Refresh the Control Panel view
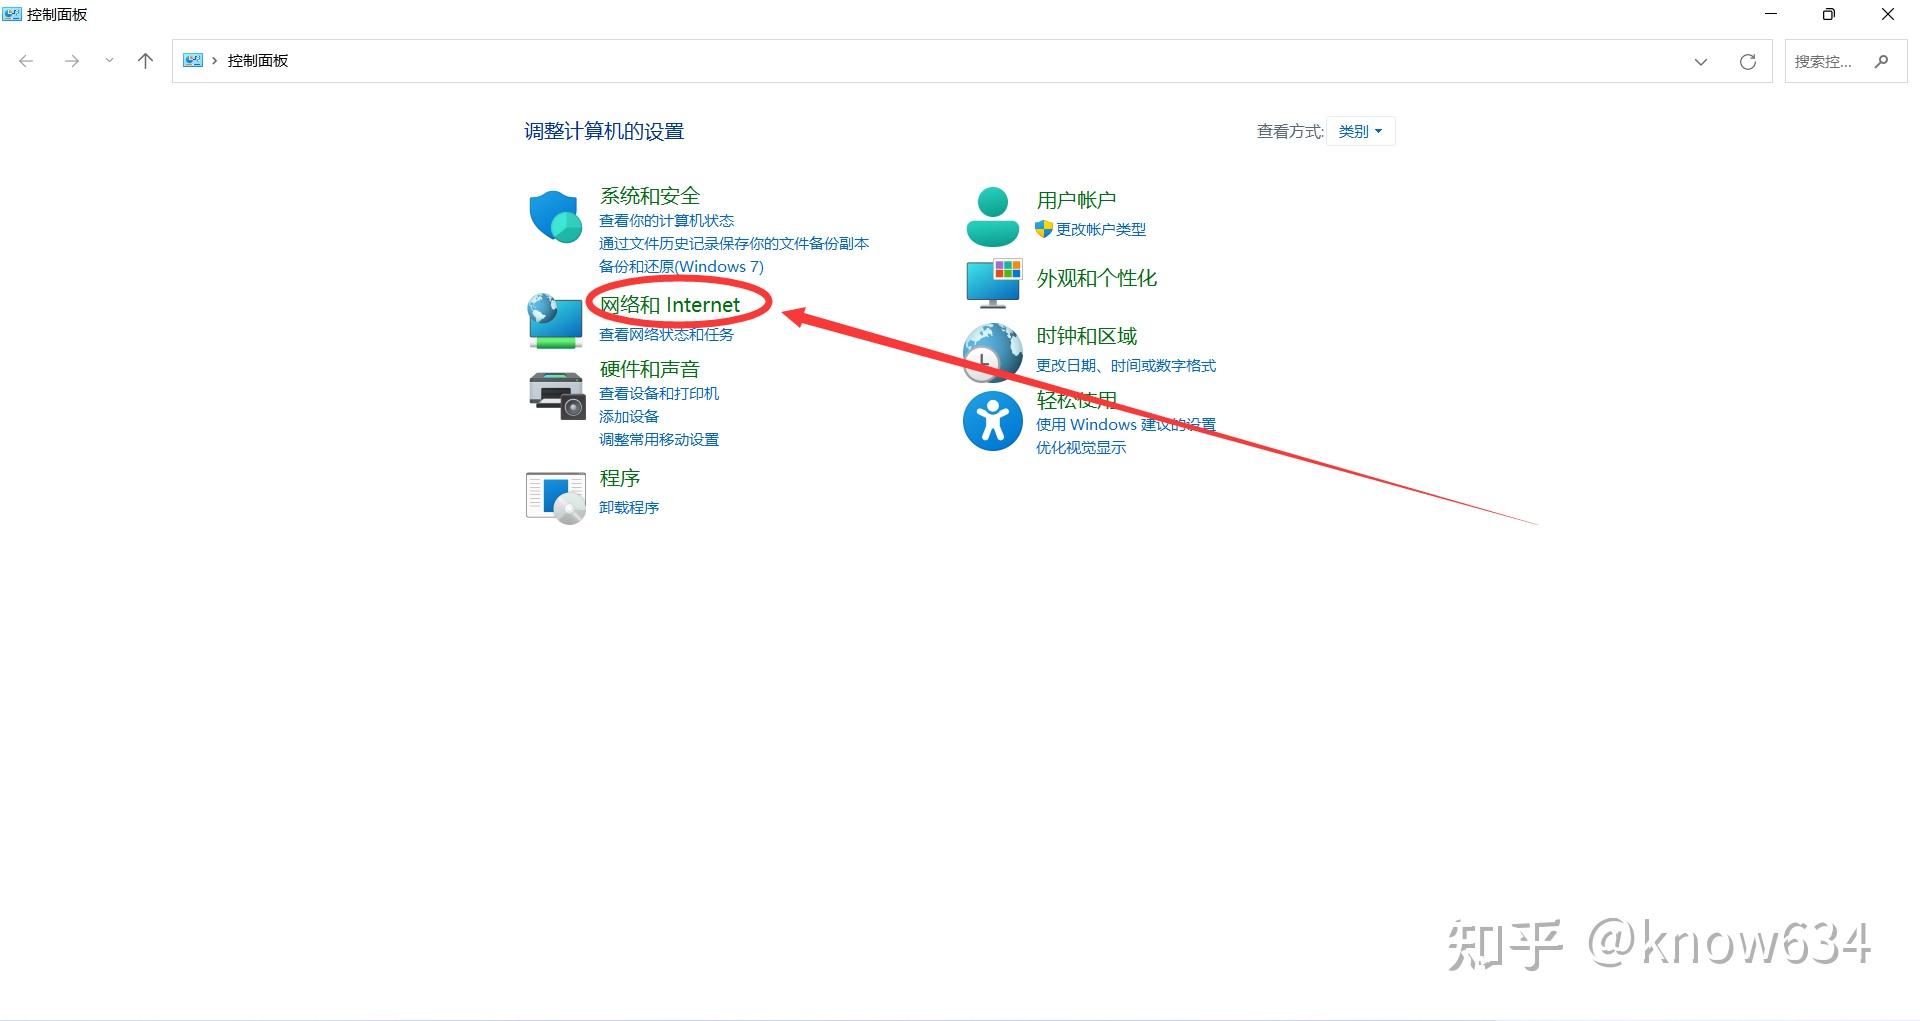Viewport: 1920px width, 1021px height. pos(1747,61)
